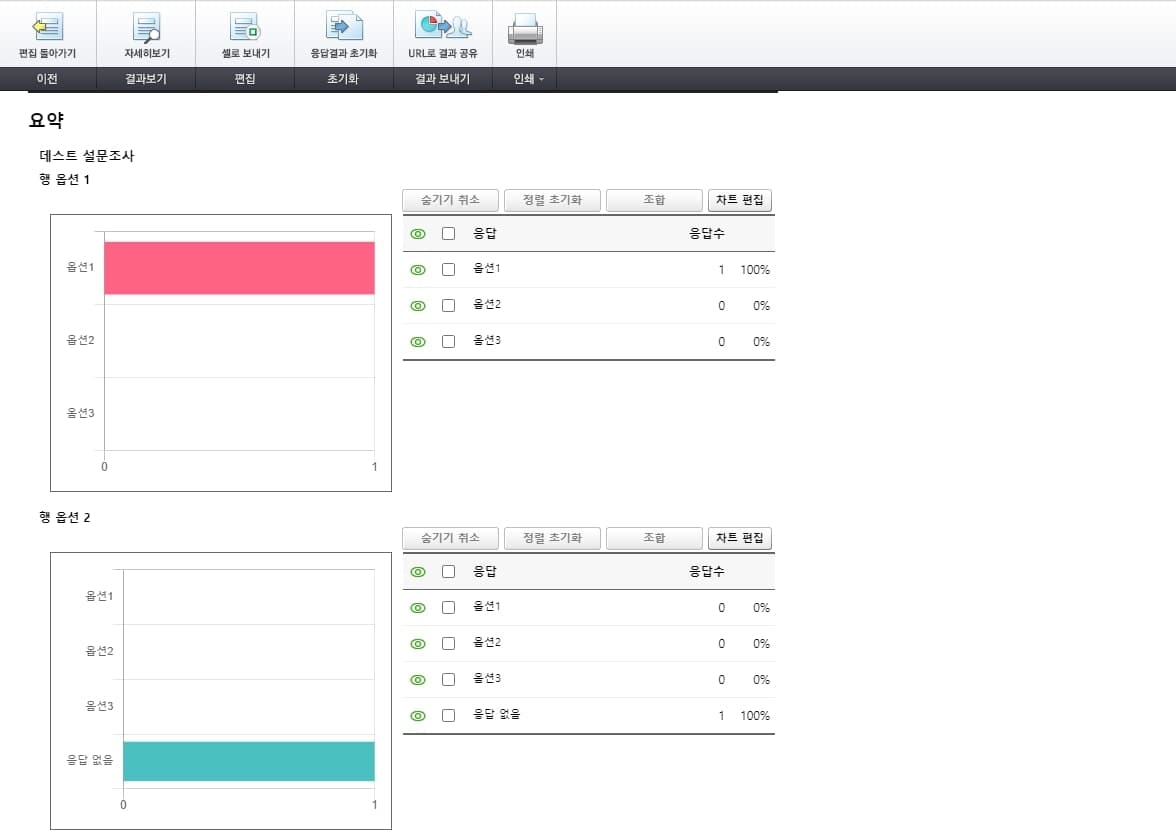Click the pink 옵션1 bar in the chart
Viewport: 1176px width, 830px height.
(x=240, y=266)
